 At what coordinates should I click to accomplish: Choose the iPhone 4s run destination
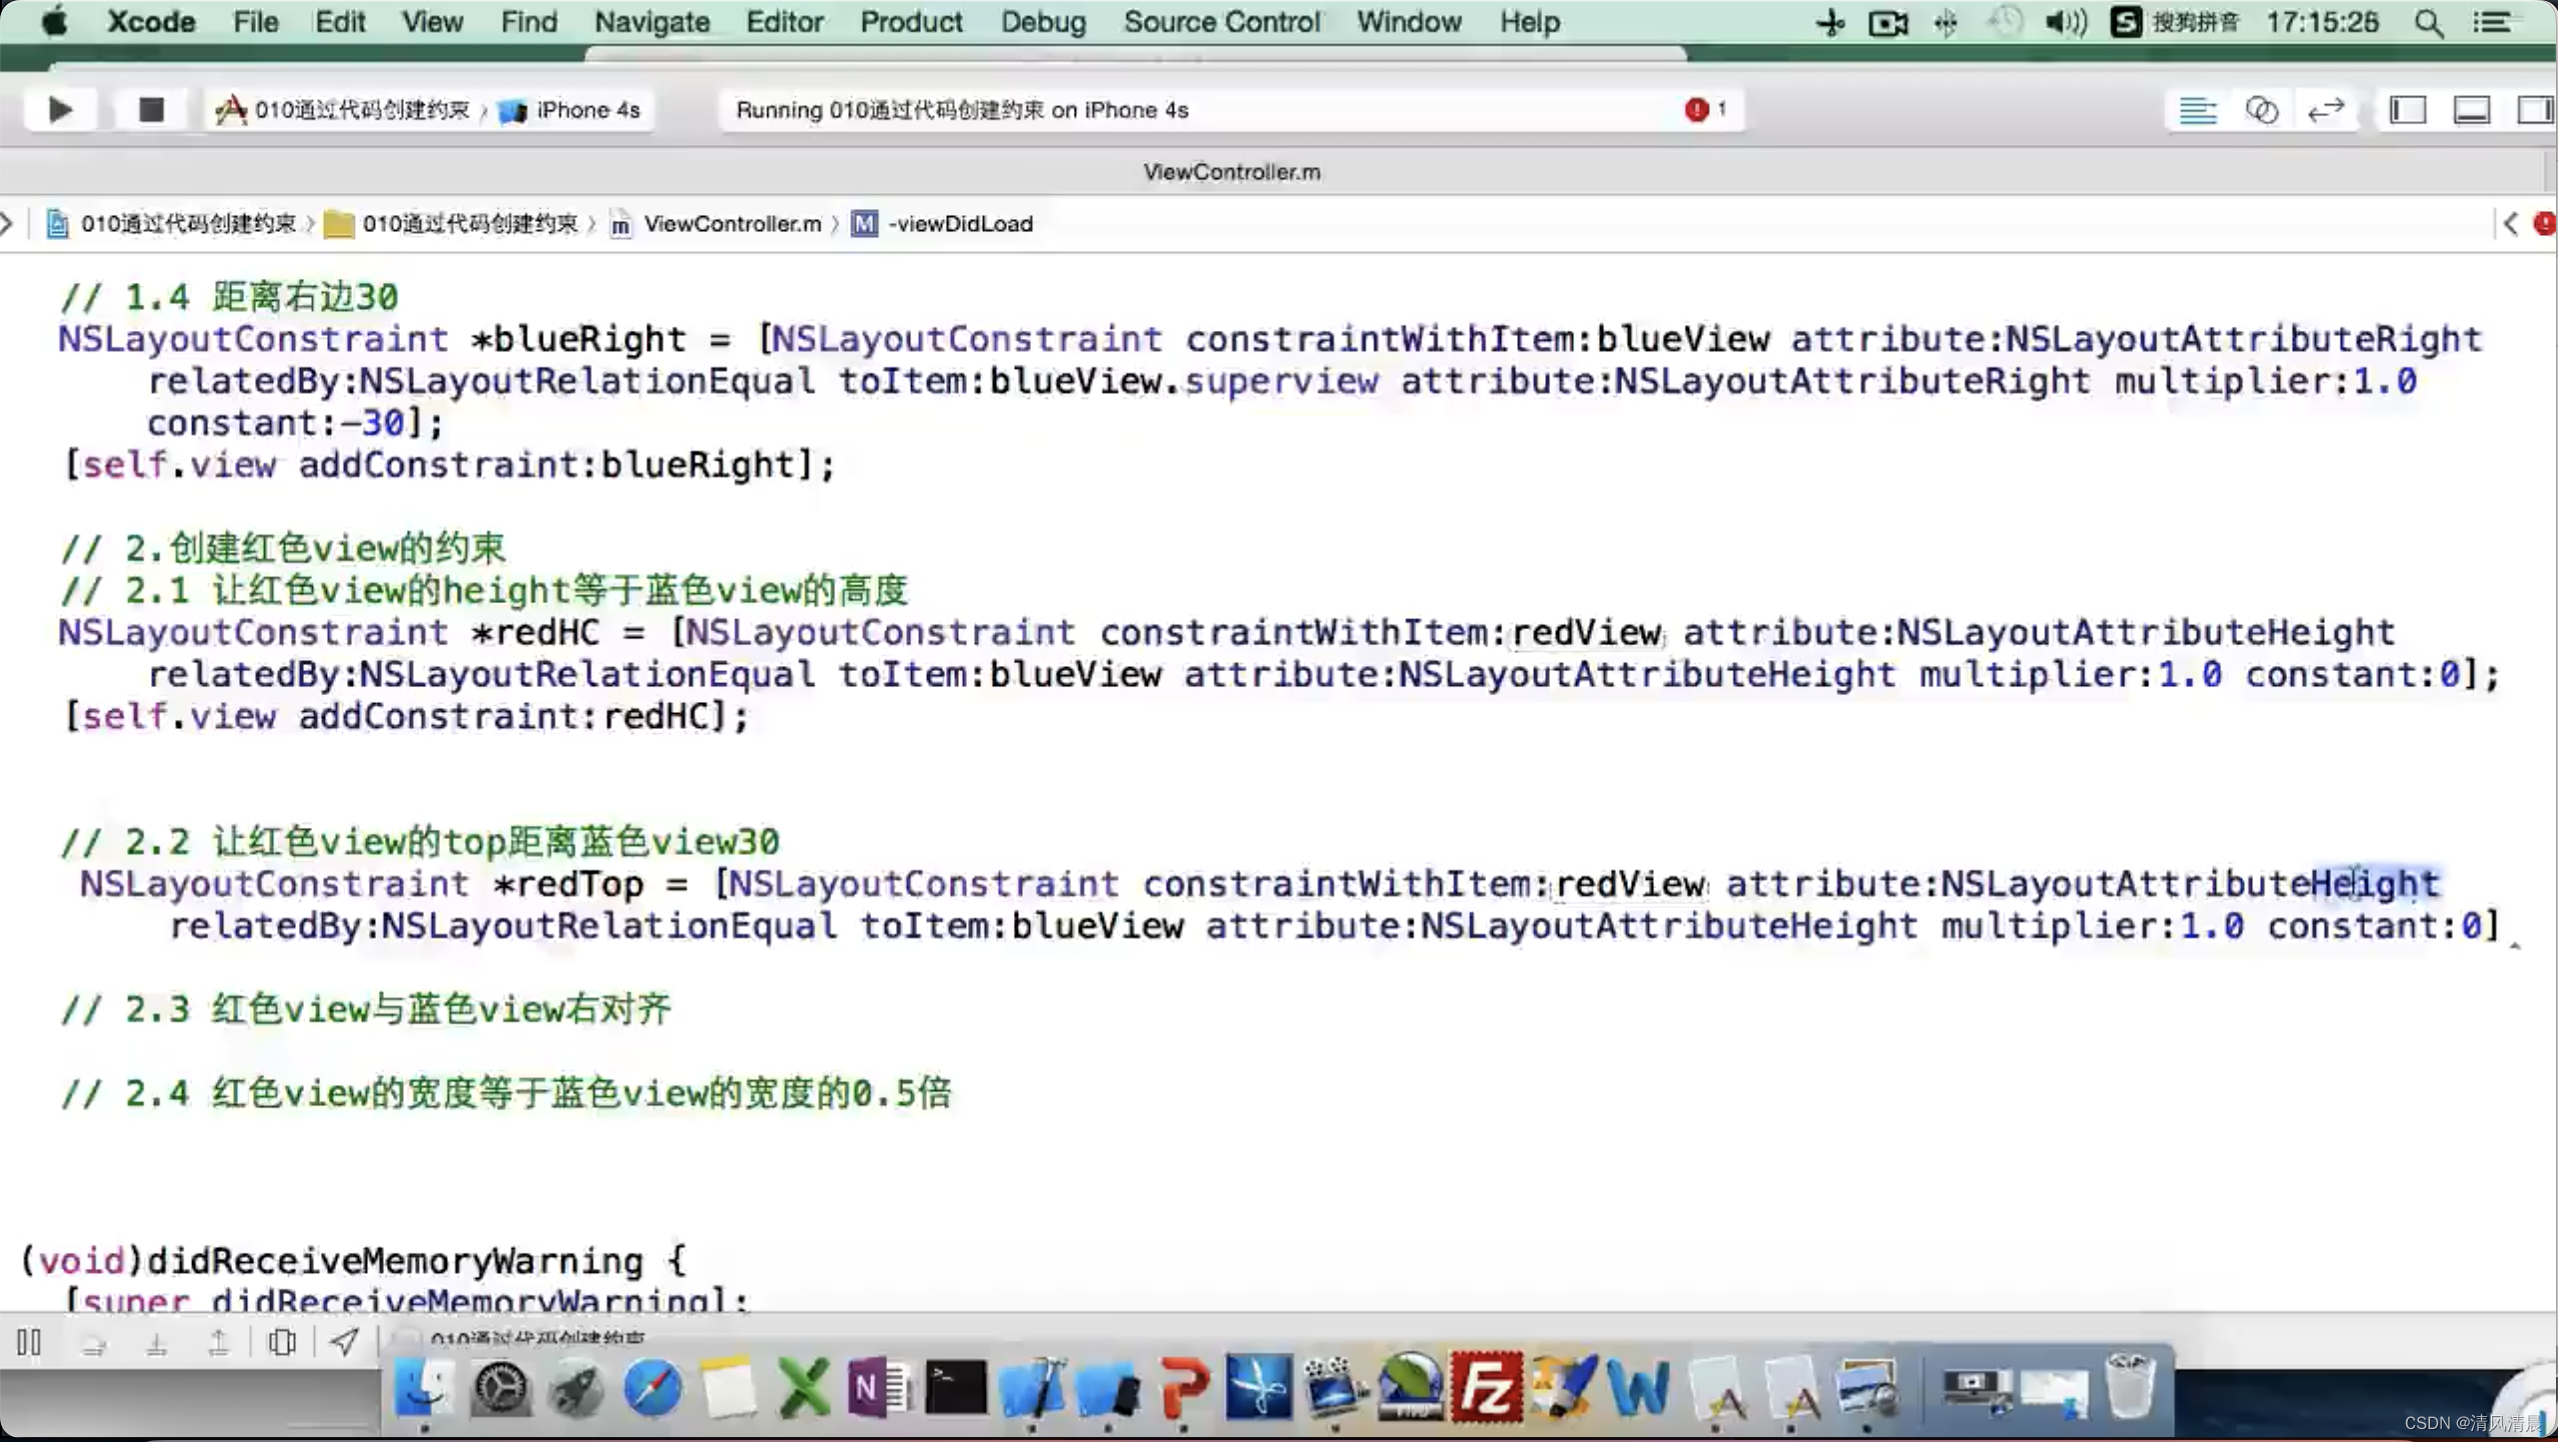pyautogui.click(x=570, y=109)
